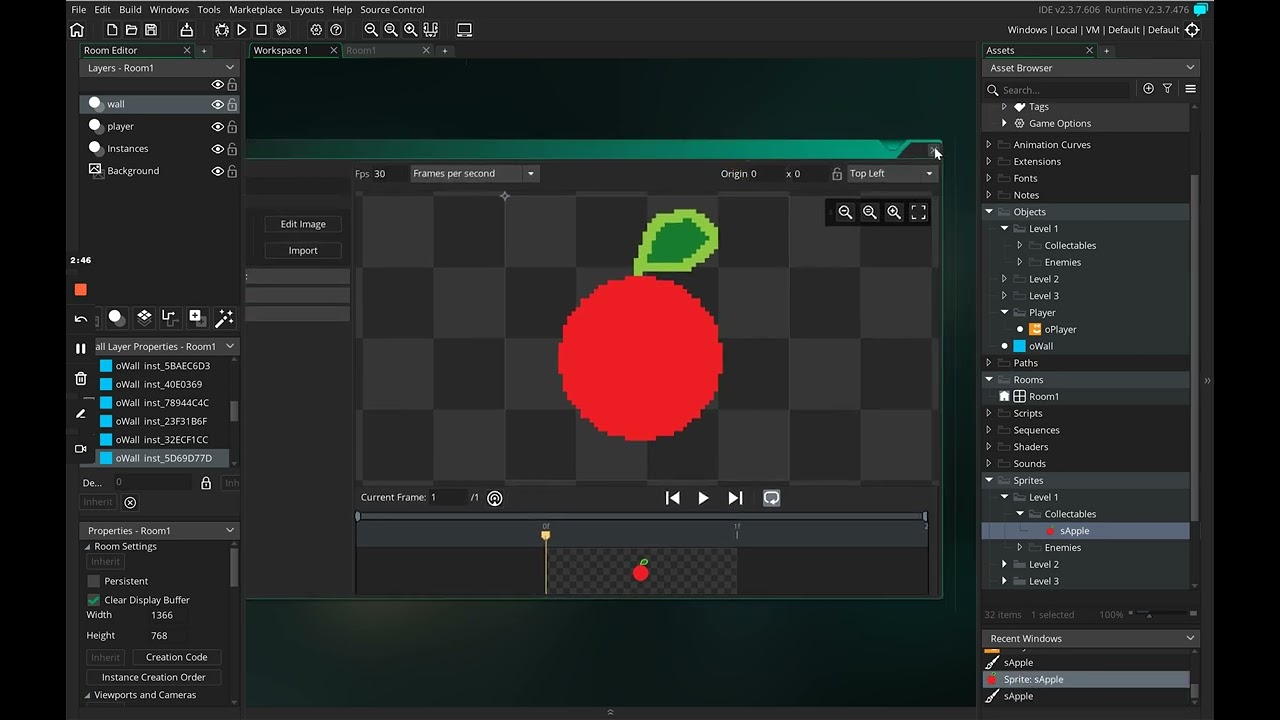This screenshot has width=1280, height=720.
Task: Open Game Options gear in the toolbar
Action: pyautogui.click(x=316, y=30)
